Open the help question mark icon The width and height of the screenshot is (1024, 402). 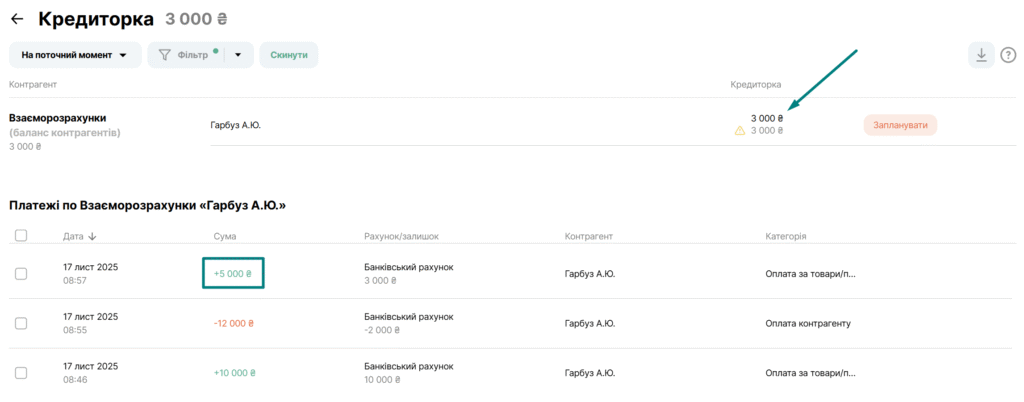pos(1008,55)
